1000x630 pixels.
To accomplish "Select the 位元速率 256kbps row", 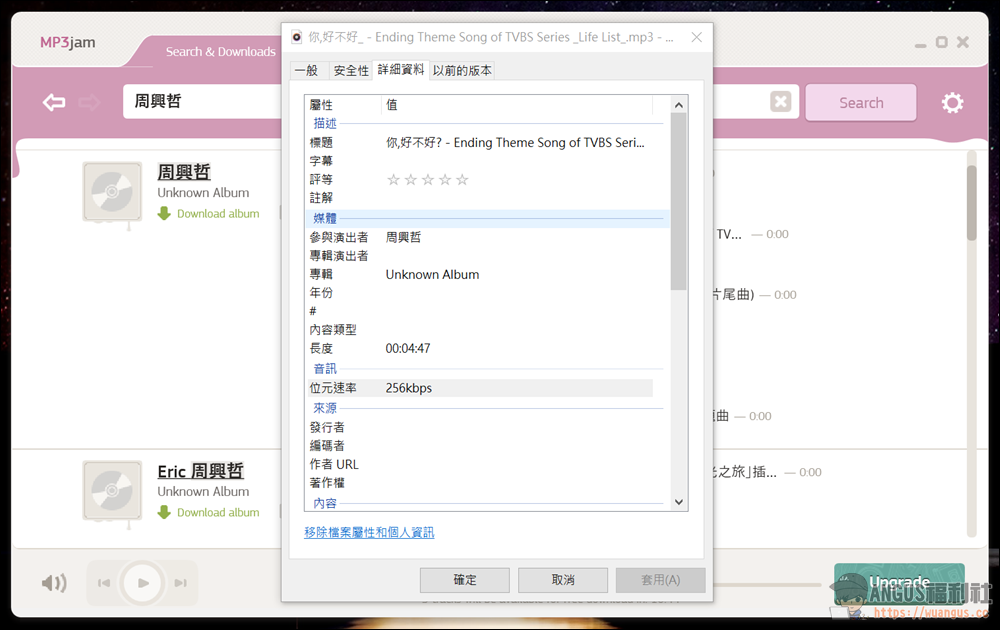I will click(x=480, y=388).
